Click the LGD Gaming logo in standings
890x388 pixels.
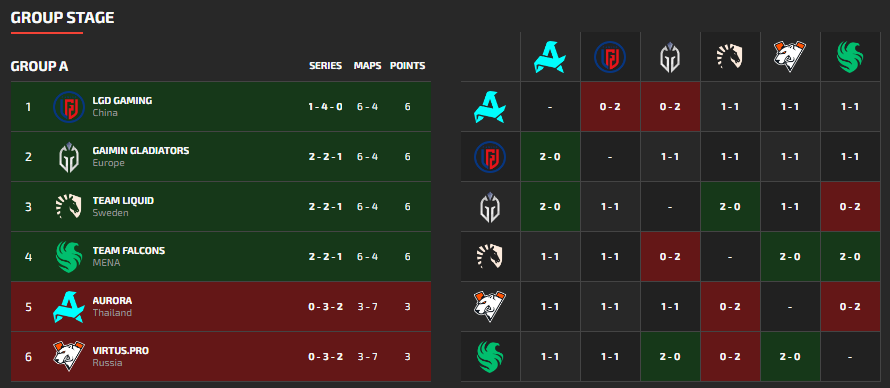[x=69, y=107]
